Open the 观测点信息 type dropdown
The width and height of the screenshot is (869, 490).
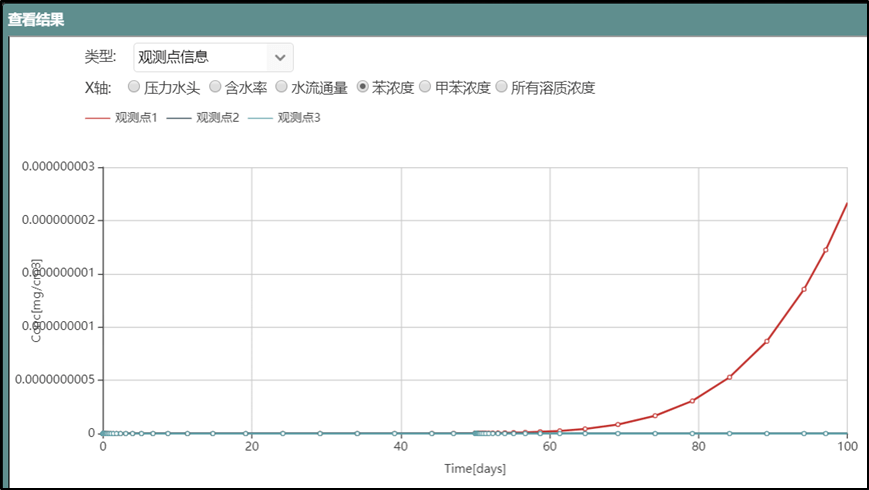pyautogui.click(x=212, y=56)
